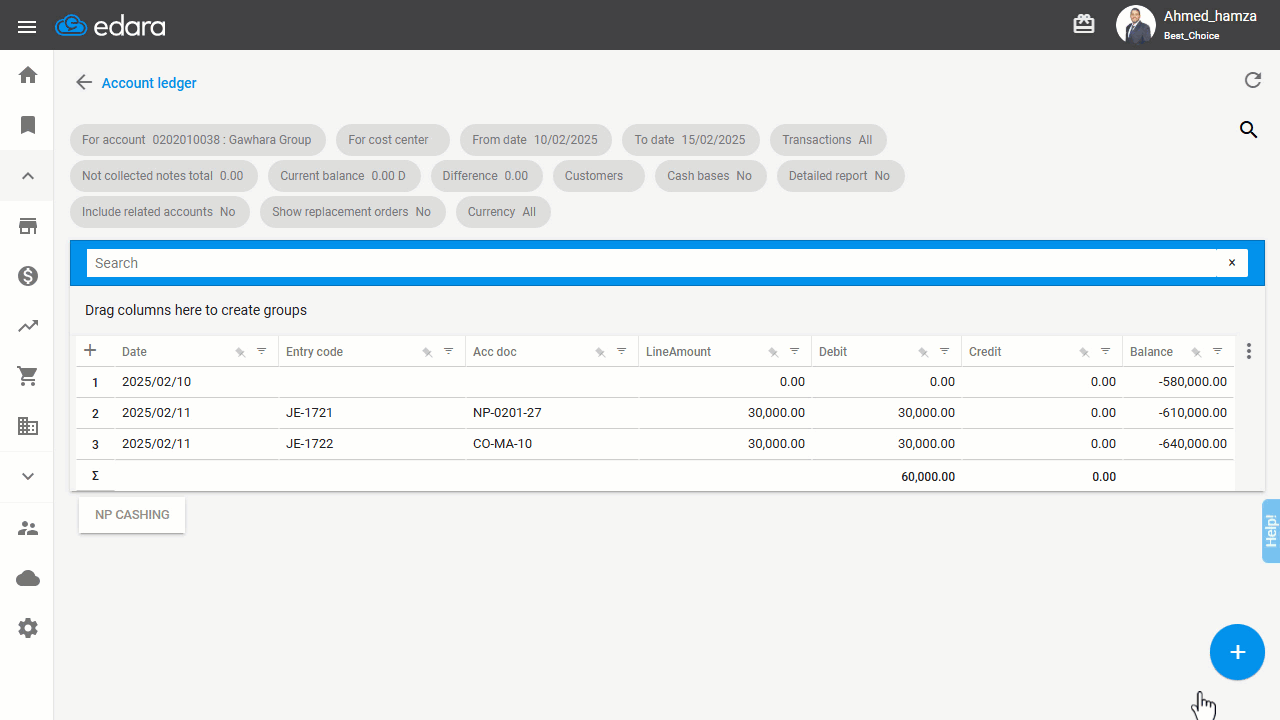Image resolution: width=1280 pixels, height=720 pixels.
Task: Go to Home in sidebar
Action: pos(28,75)
